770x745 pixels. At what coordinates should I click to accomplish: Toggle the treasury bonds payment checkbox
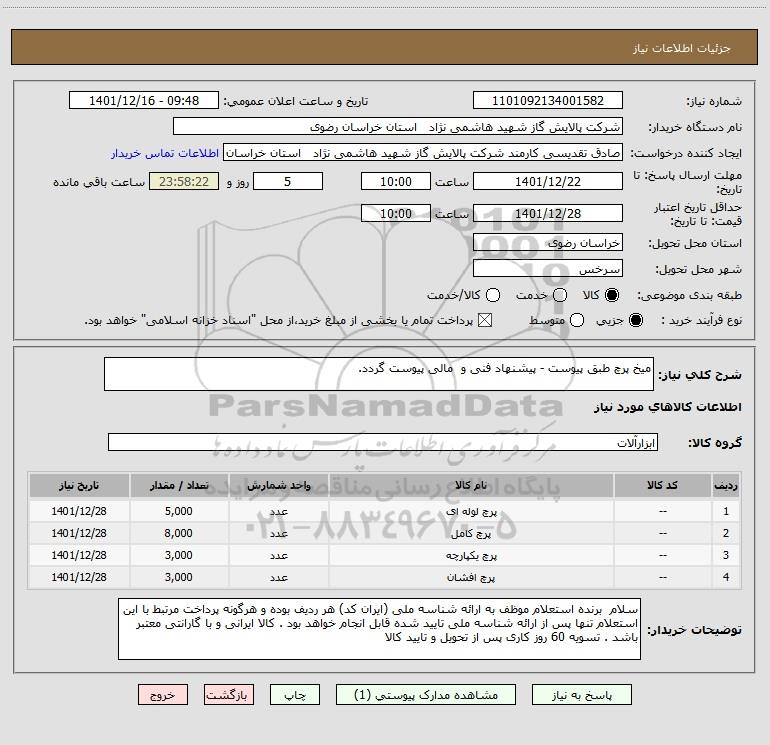(486, 320)
